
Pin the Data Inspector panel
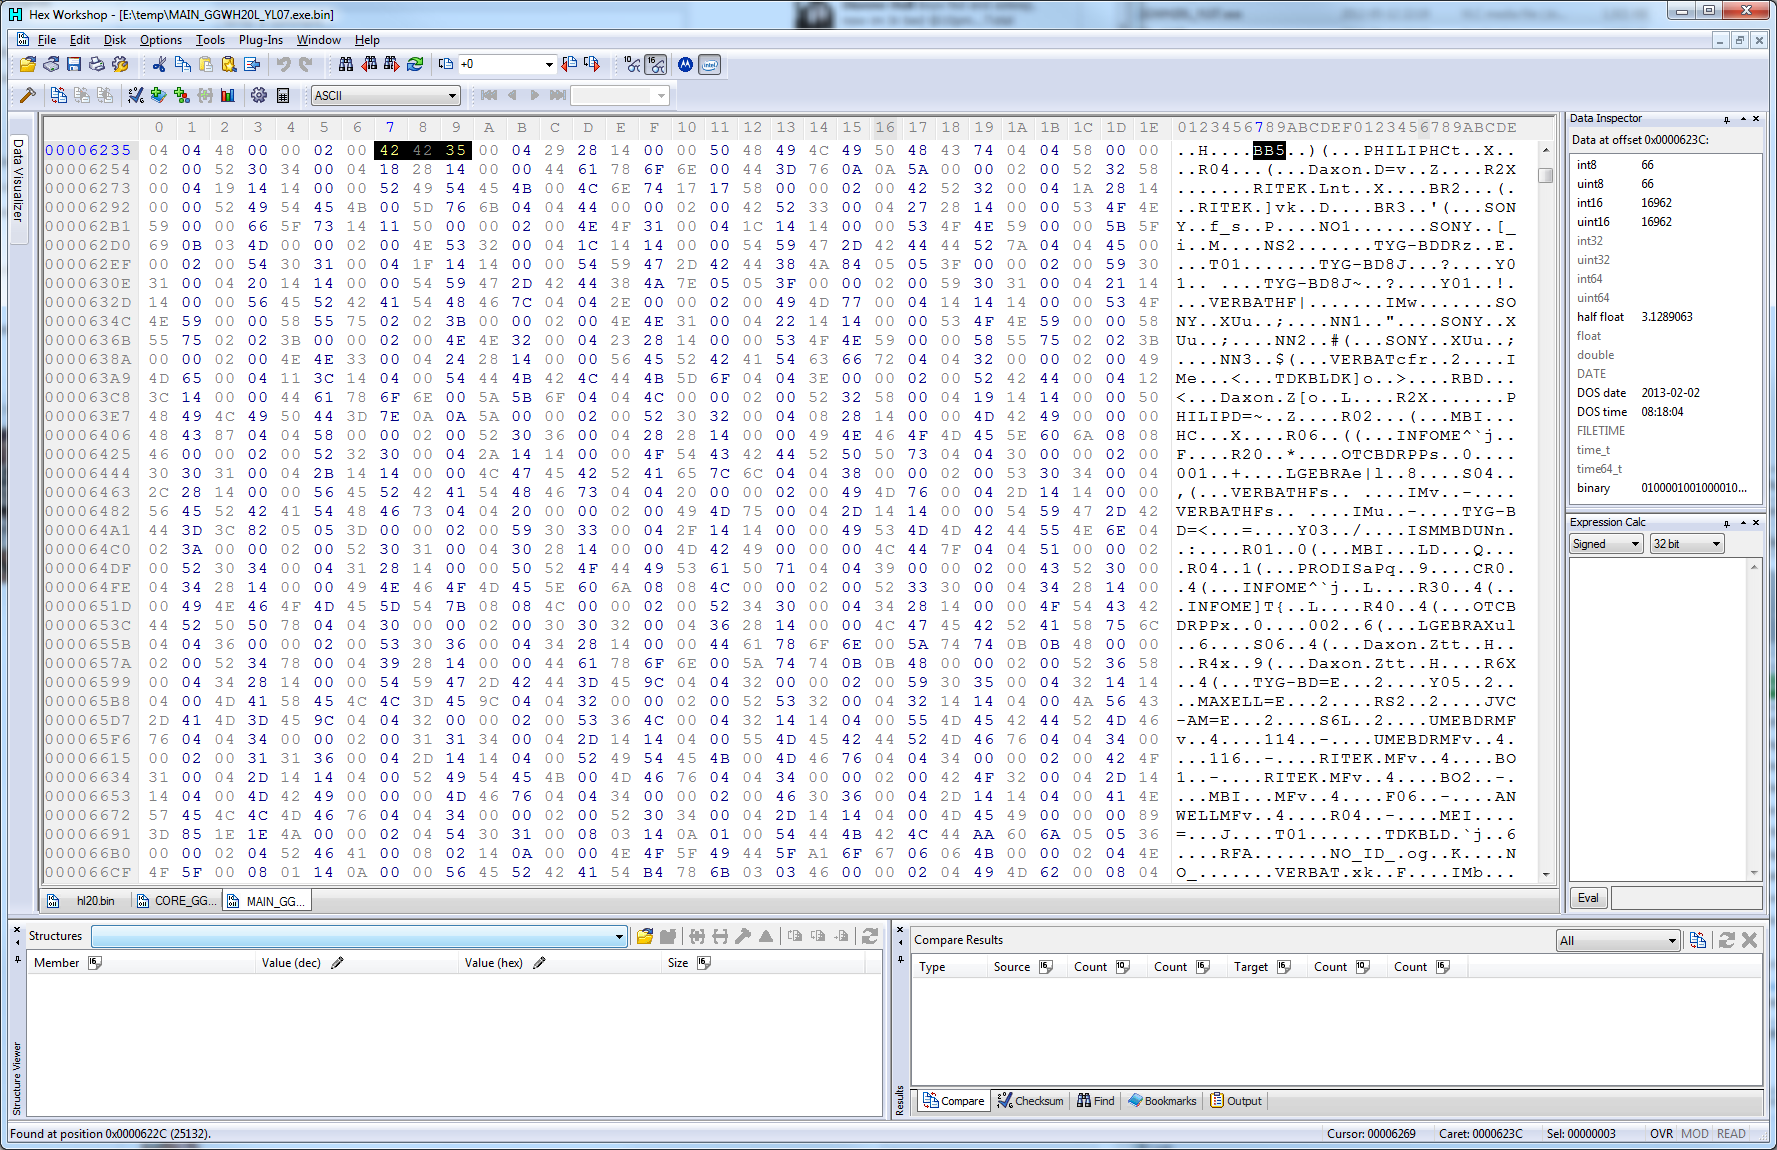(1727, 118)
